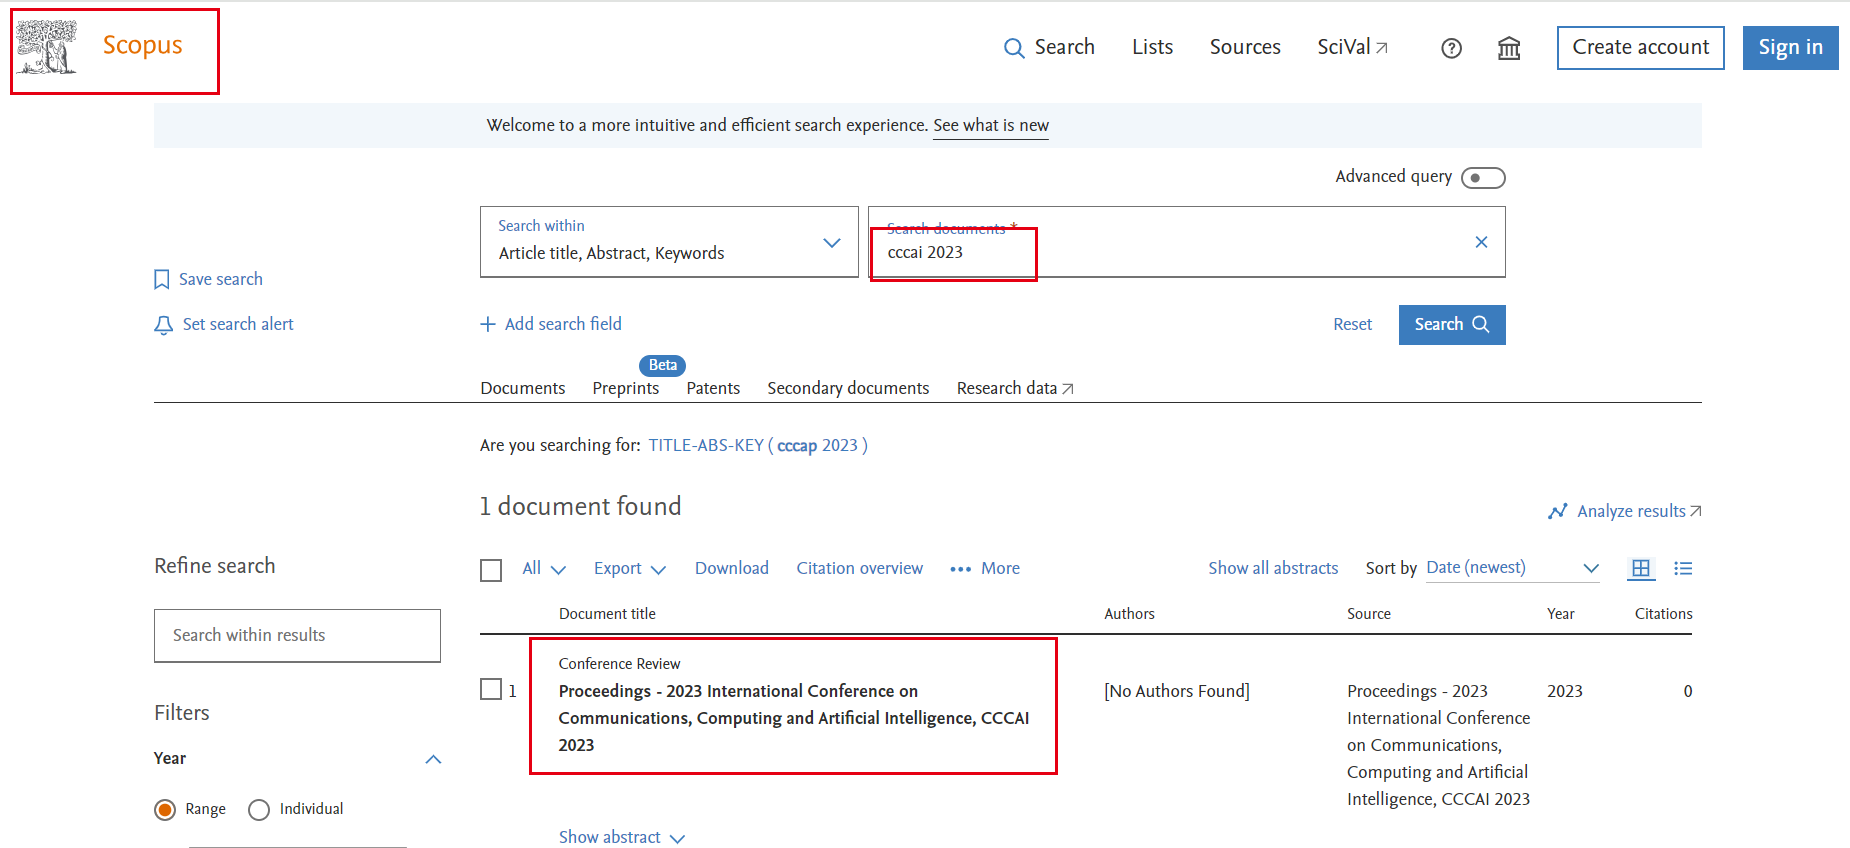Open the Sort by Date (newest) dropdown
Viewport: 1850px width, 848px height.
point(1513,568)
